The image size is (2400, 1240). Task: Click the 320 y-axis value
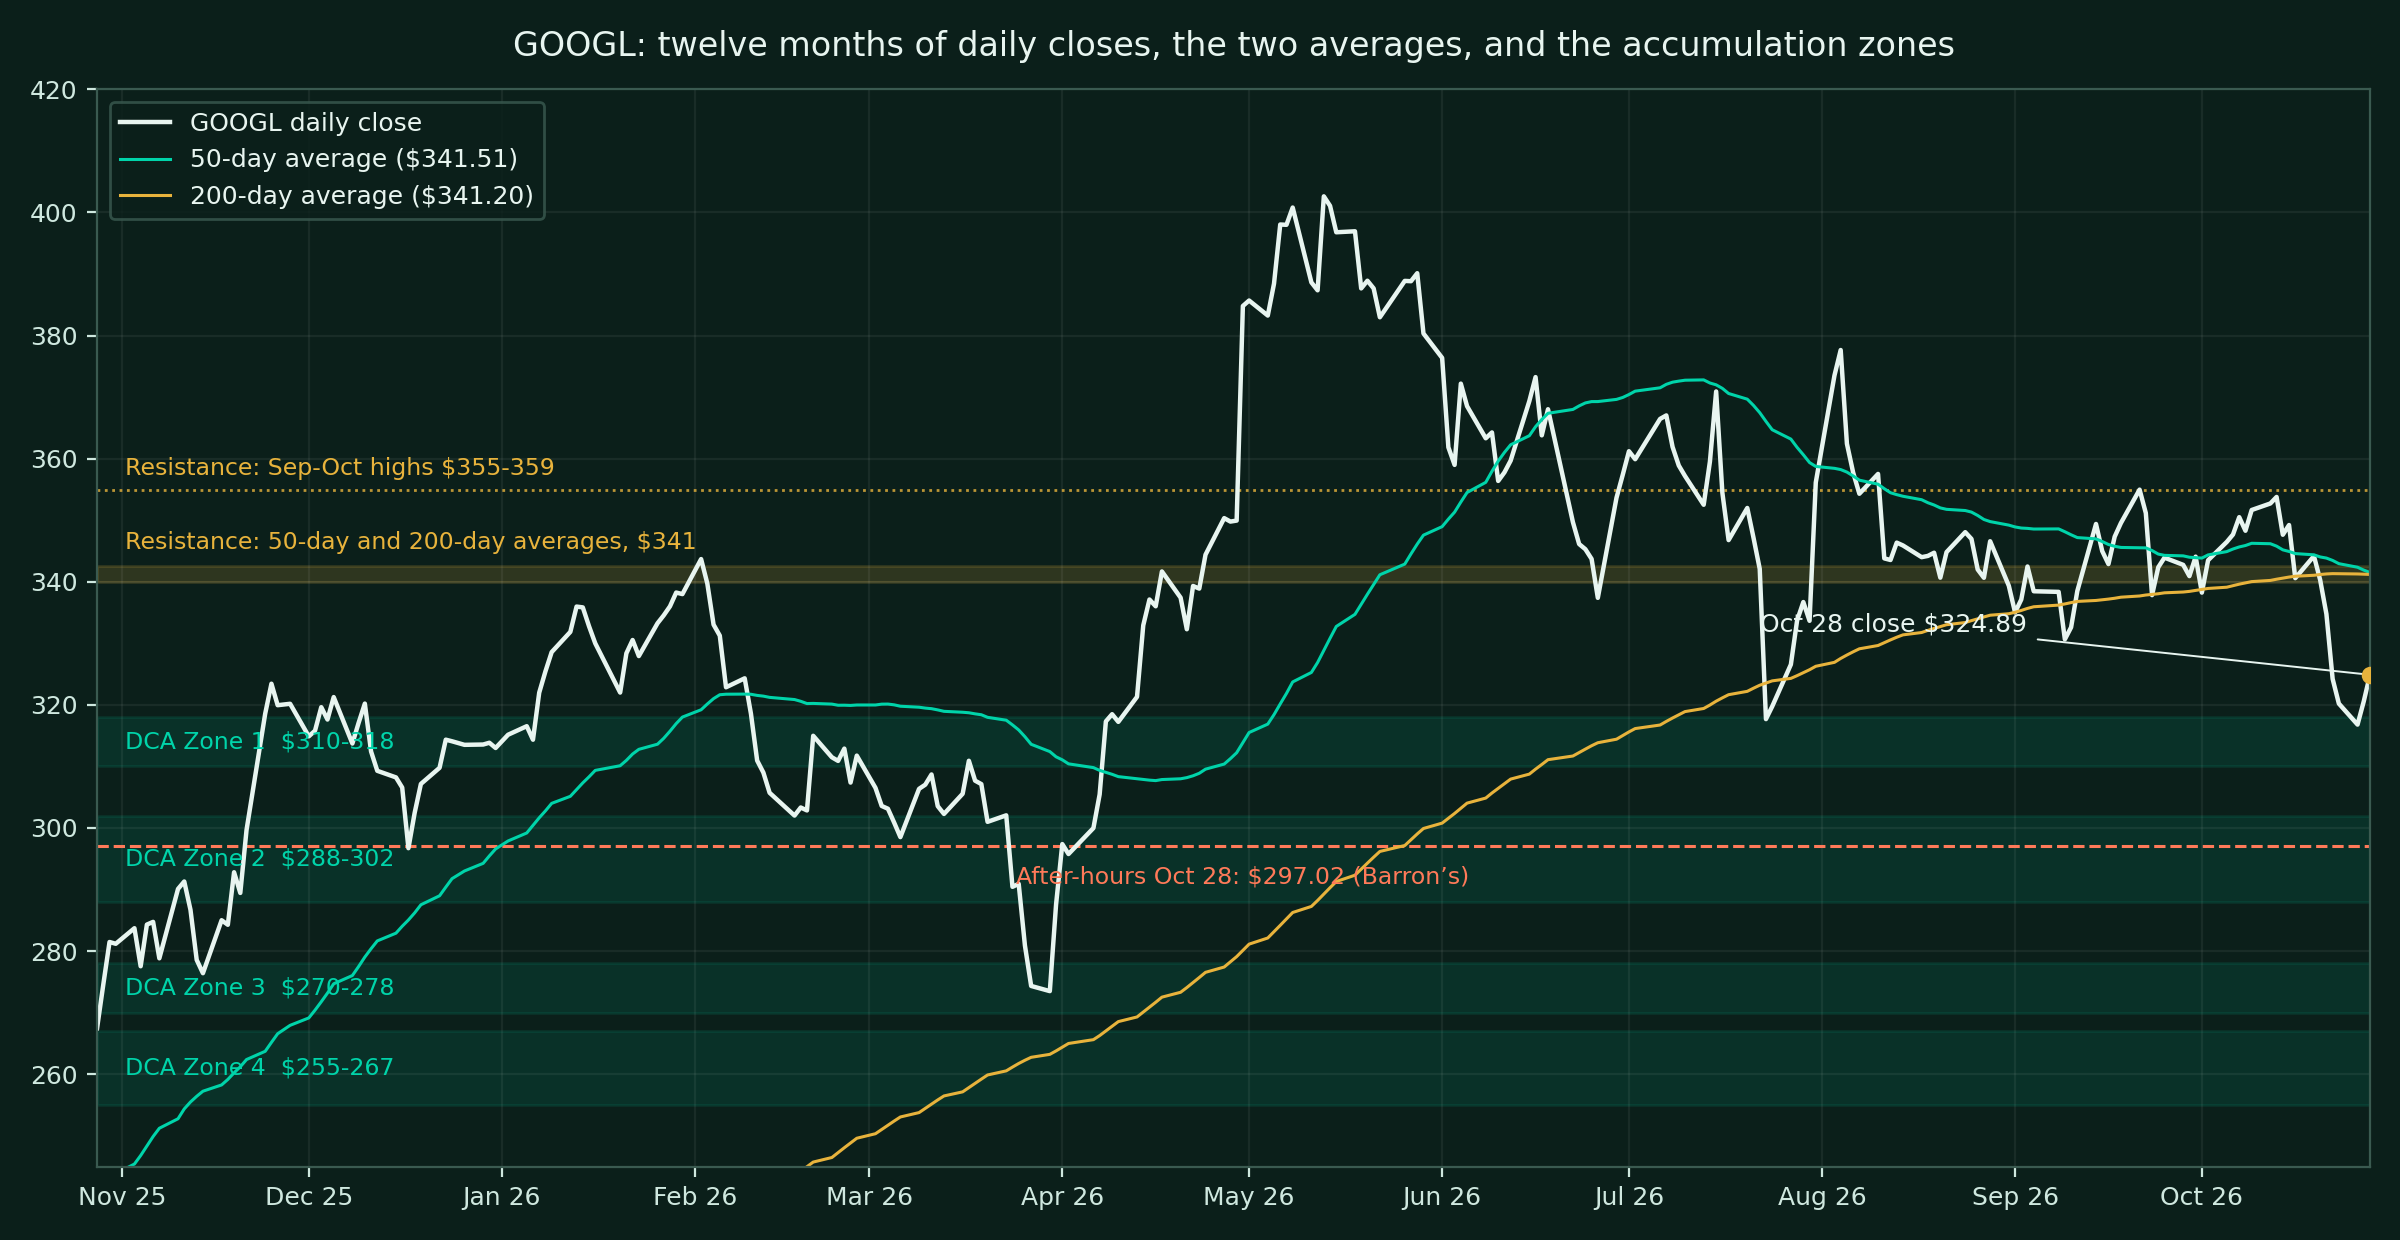(53, 706)
